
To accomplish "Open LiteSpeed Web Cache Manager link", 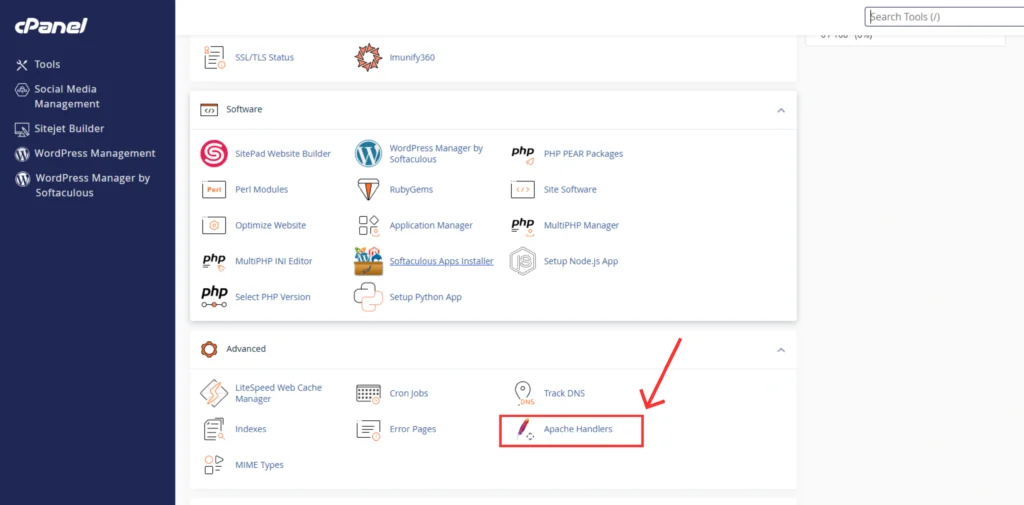I will pyautogui.click(x=278, y=393).
